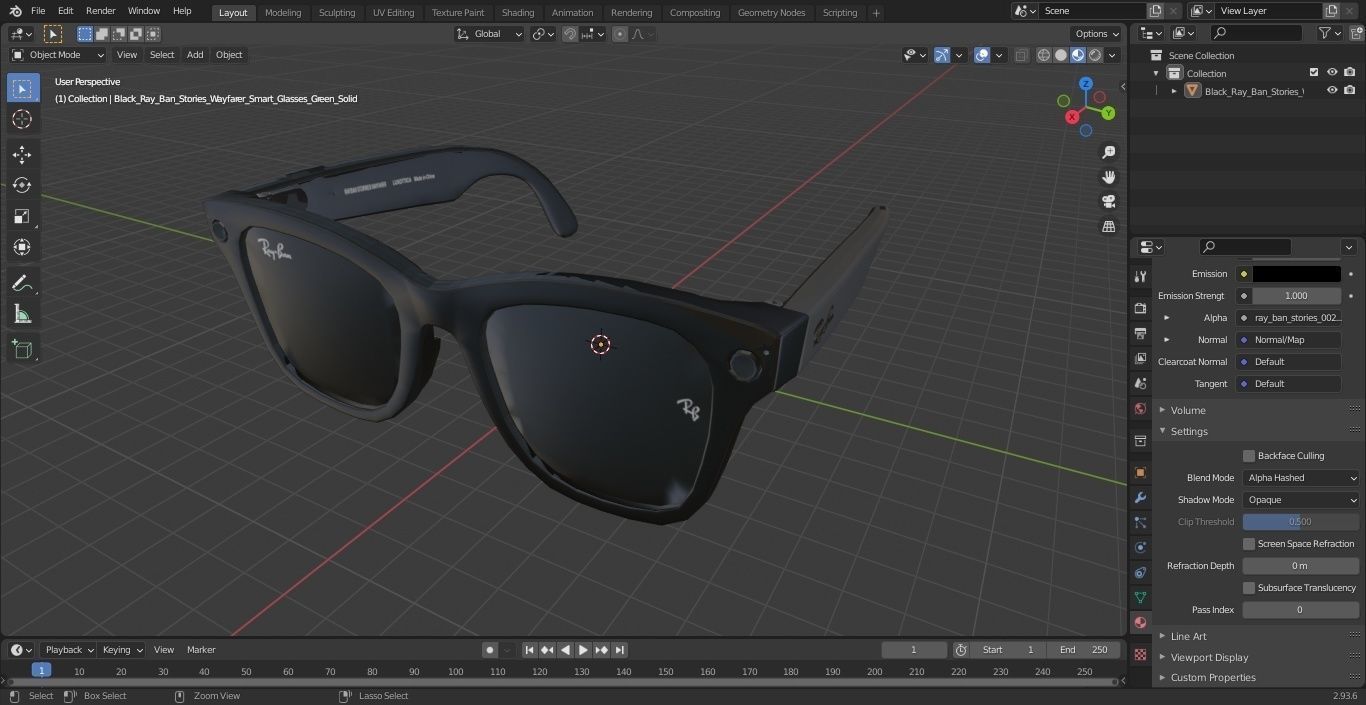The image size is (1366, 705).
Task: Switch to the UV Editing workspace tab
Action: point(393,13)
